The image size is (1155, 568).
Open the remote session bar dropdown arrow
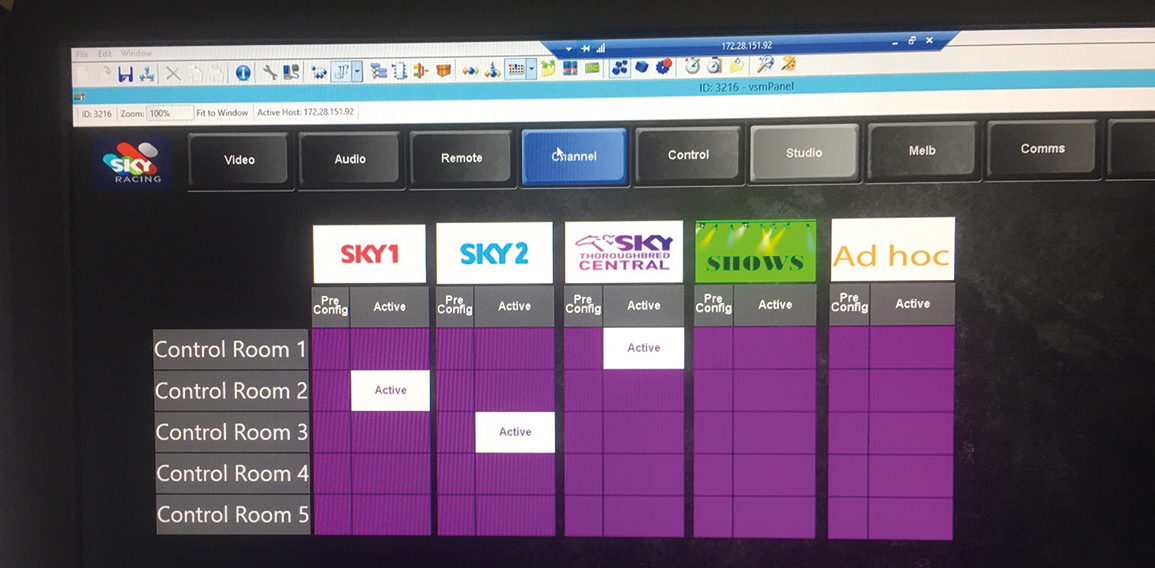[569, 49]
